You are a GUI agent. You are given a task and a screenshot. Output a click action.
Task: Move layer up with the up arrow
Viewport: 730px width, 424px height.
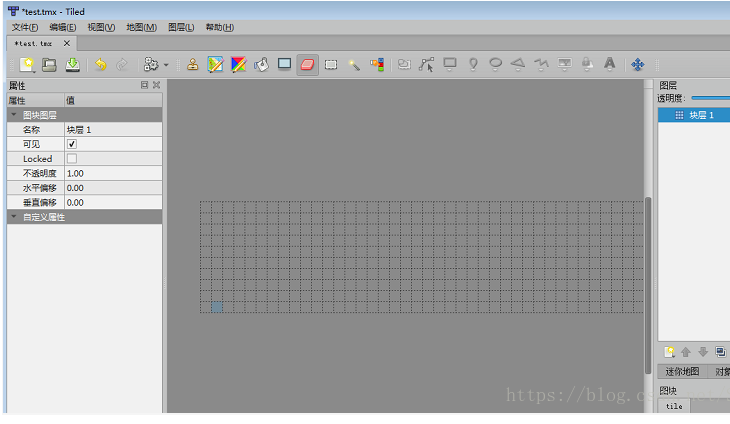(x=686, y=352)
